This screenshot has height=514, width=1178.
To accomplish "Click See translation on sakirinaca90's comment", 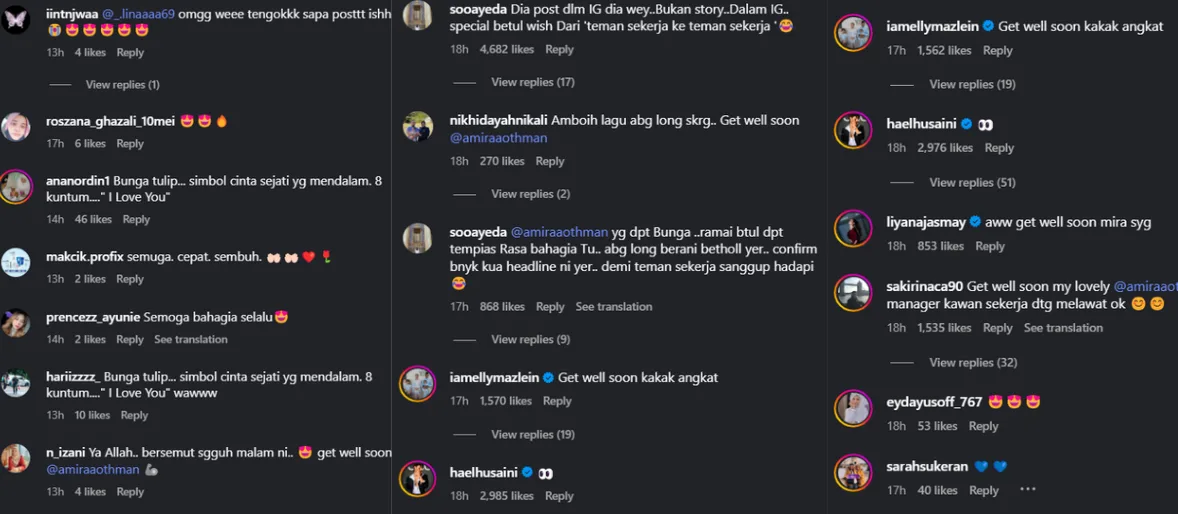I will (1063, 328).
